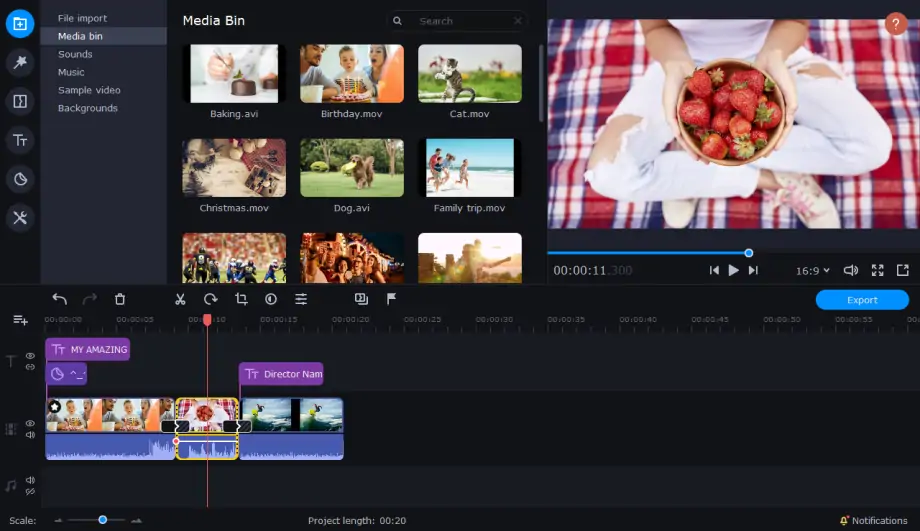Open the More tools wrench icon

[20, 218]
